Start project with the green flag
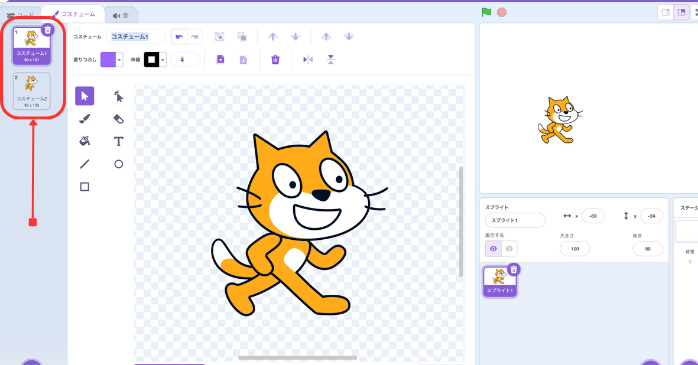Screen dimensions: 698x365 point(486,12)
